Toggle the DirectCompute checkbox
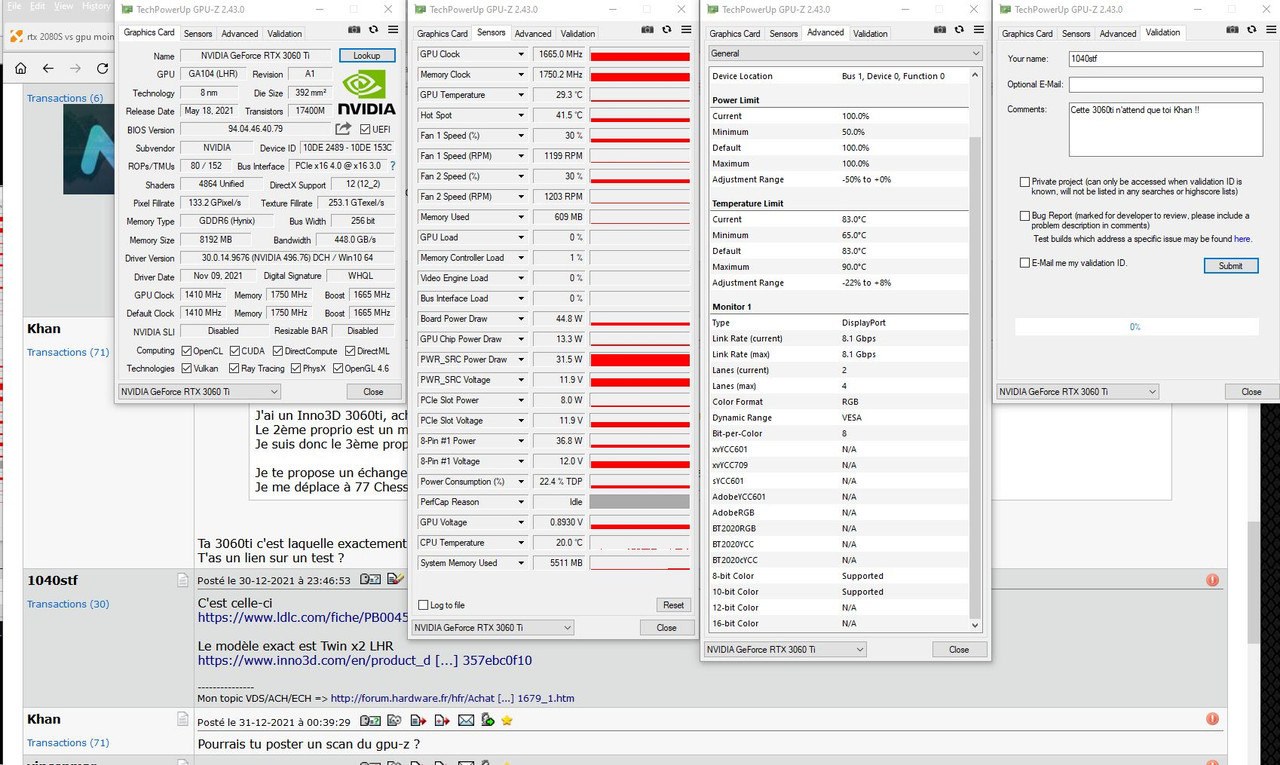 [277, 351]
